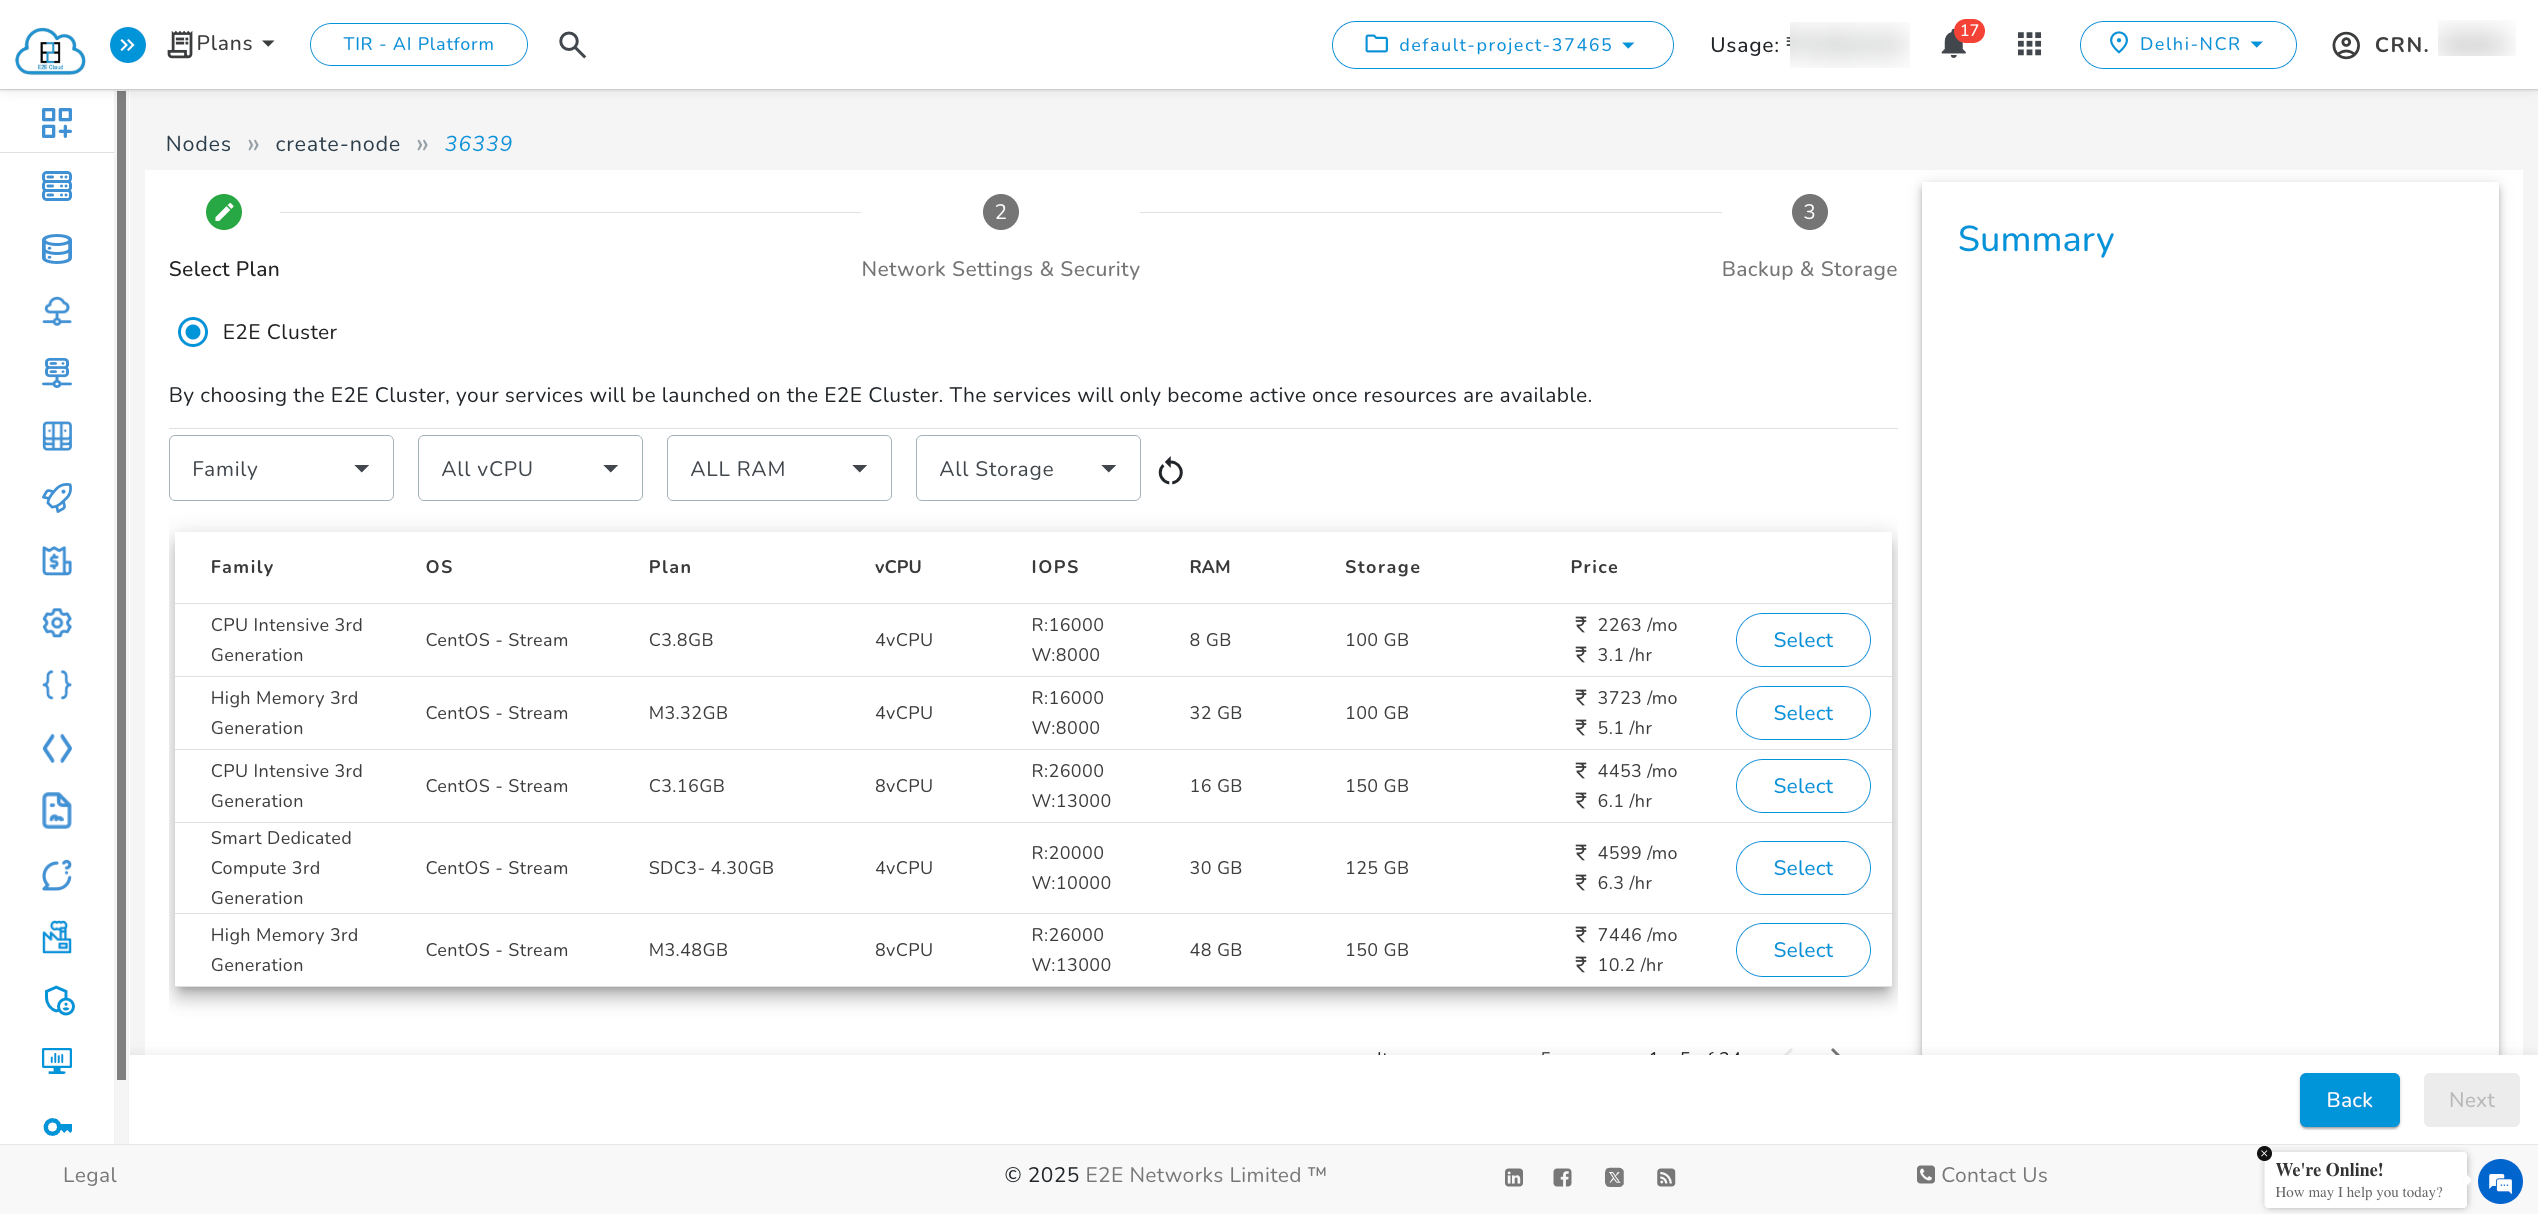Click the Nodes breadcrumb
2538x1214 pixels.
[x=198, y=144]
